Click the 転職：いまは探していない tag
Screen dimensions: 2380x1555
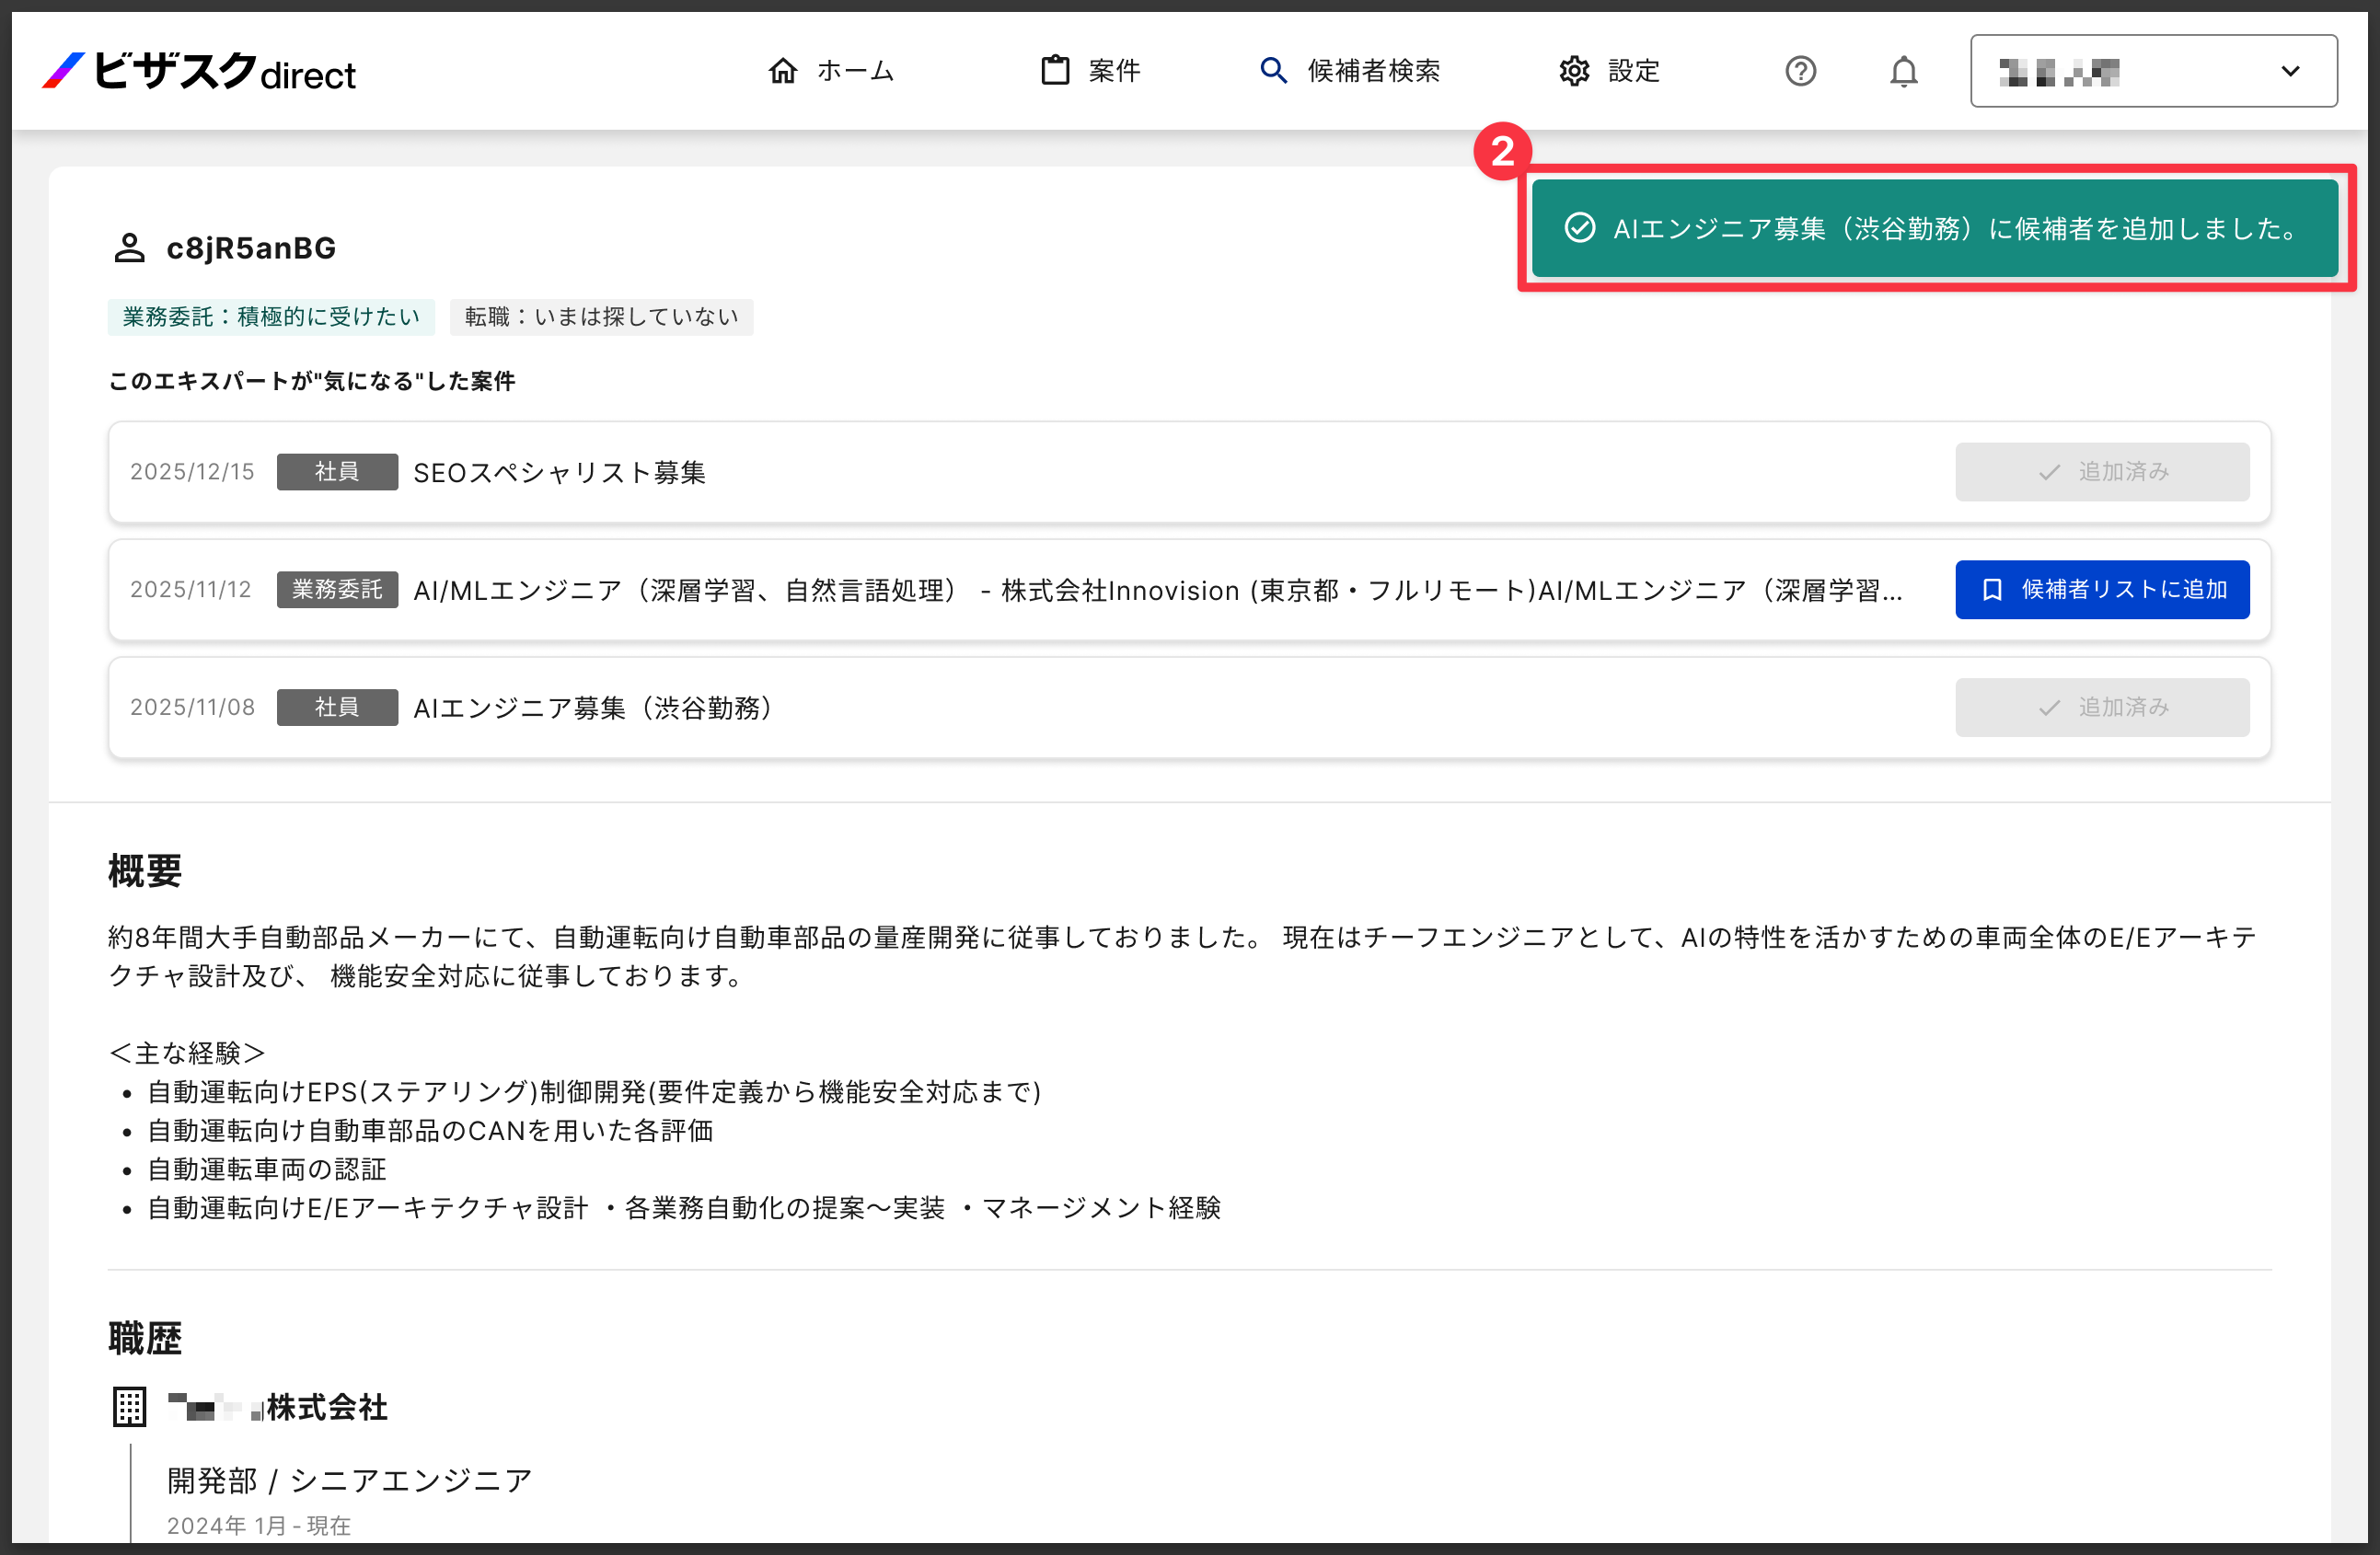(x=601, y=317)
